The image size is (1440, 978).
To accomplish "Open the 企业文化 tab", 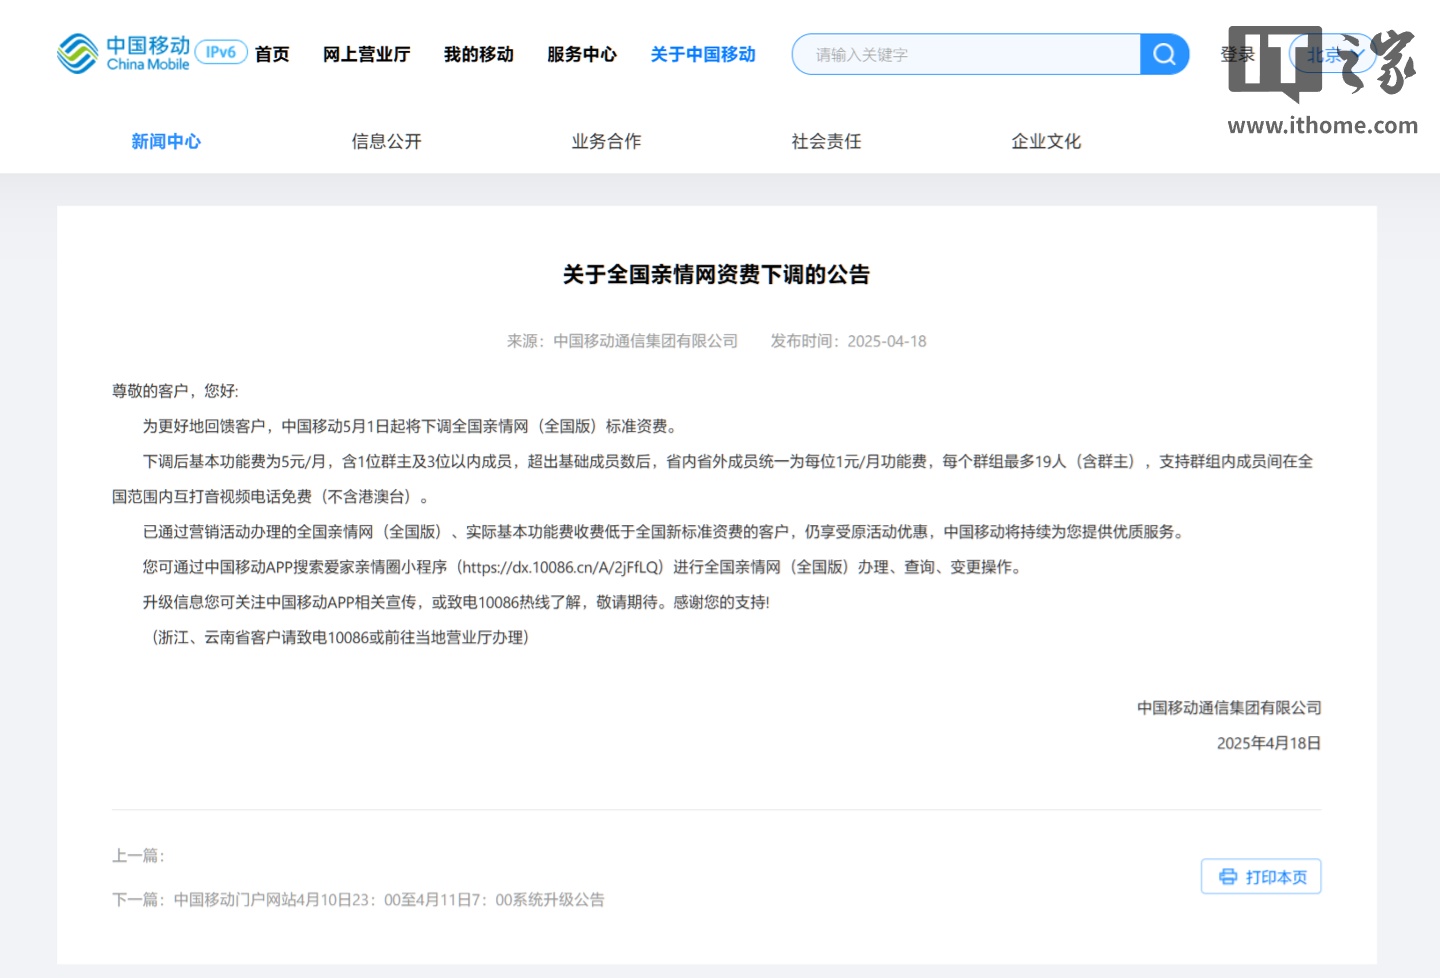I will pos(1046,142).
